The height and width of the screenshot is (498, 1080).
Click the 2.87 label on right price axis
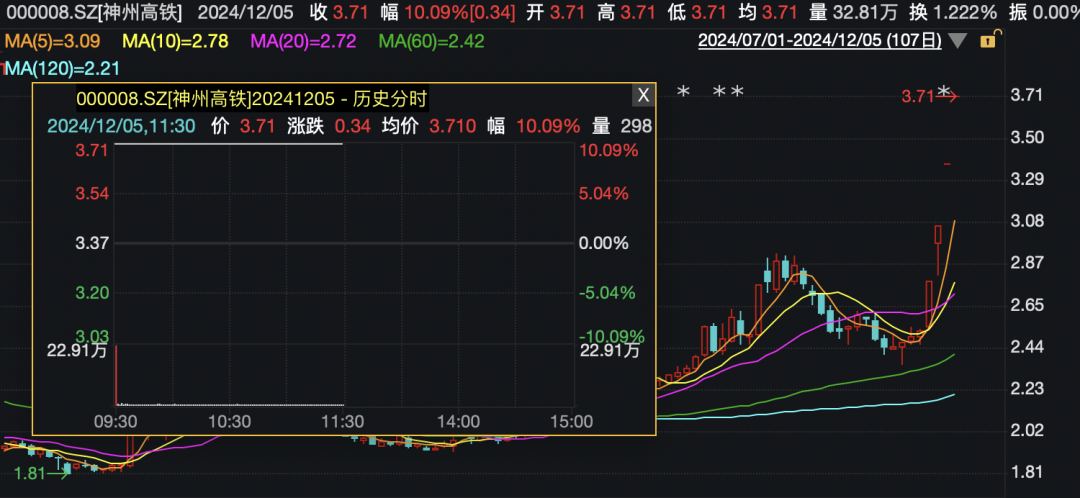pos(1027,263)
